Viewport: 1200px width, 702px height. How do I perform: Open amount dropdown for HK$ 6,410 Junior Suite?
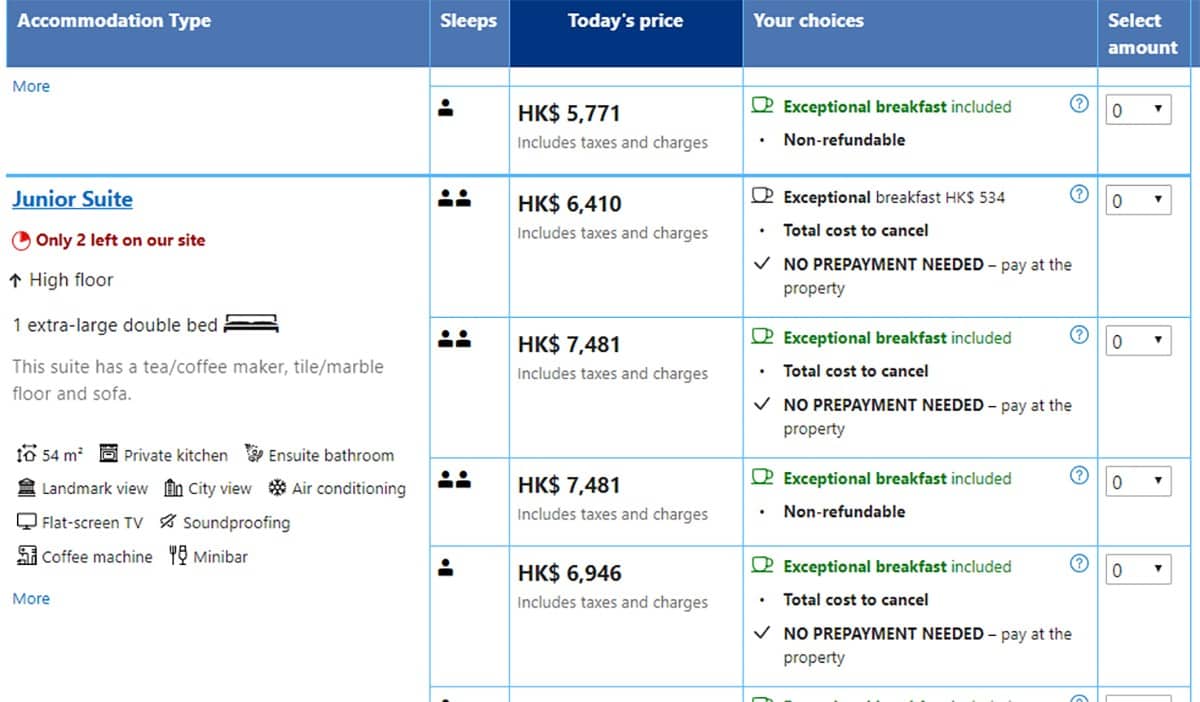pos(1138,200)
